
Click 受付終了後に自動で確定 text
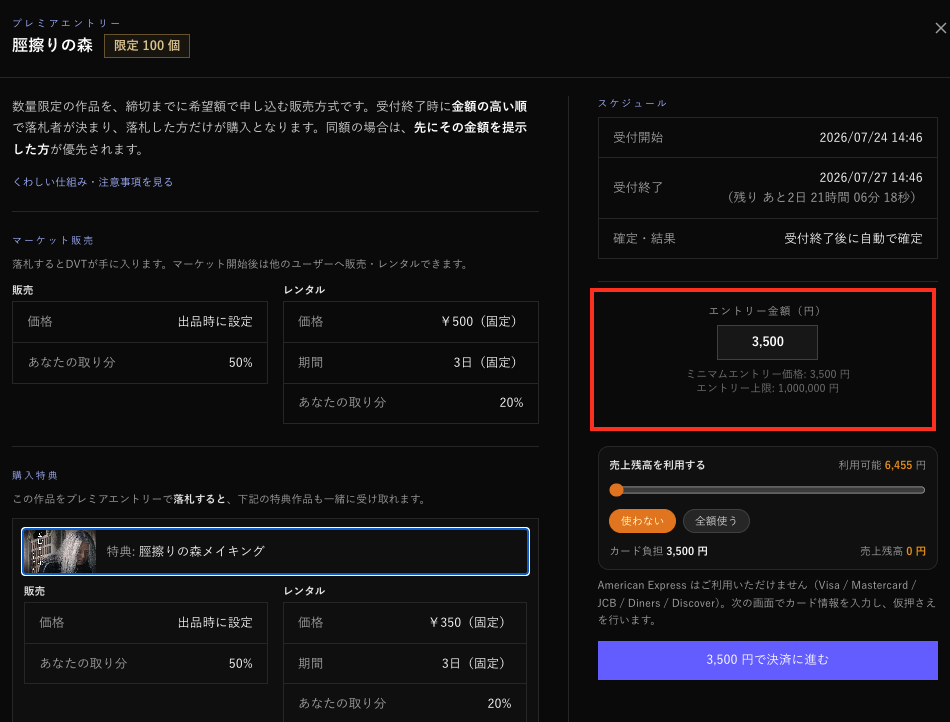click(x=853, y=239)
